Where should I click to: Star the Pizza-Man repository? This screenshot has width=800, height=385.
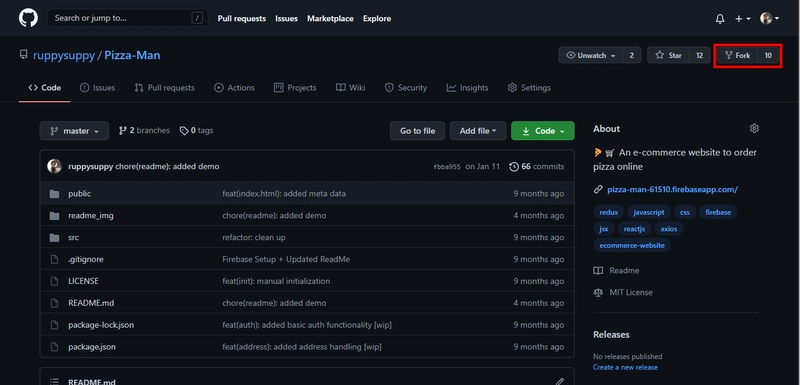(x=668, y=55)
